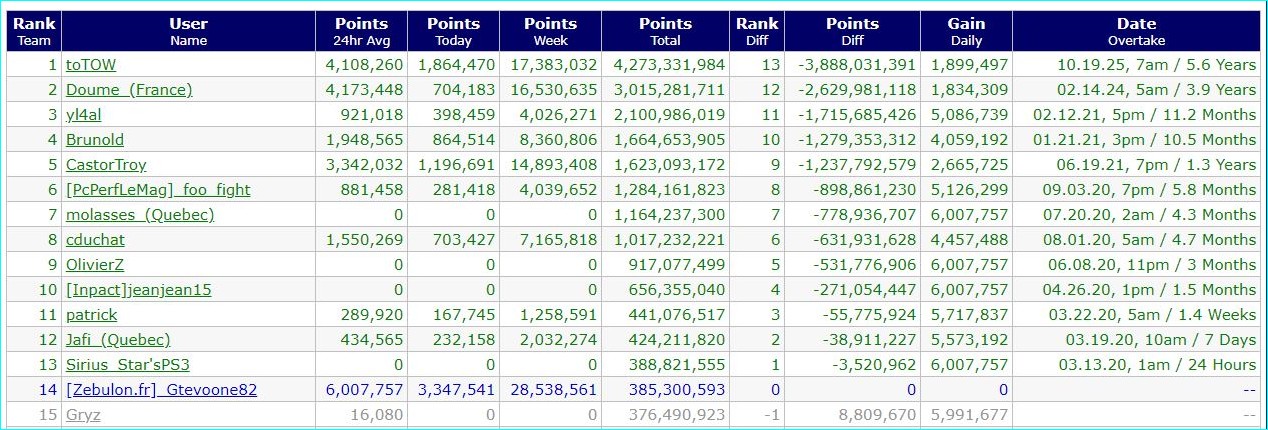Click Jafi_(Quebec) user link
Image resolution: width=1268 pixels, height=430 pixels.
118,340
